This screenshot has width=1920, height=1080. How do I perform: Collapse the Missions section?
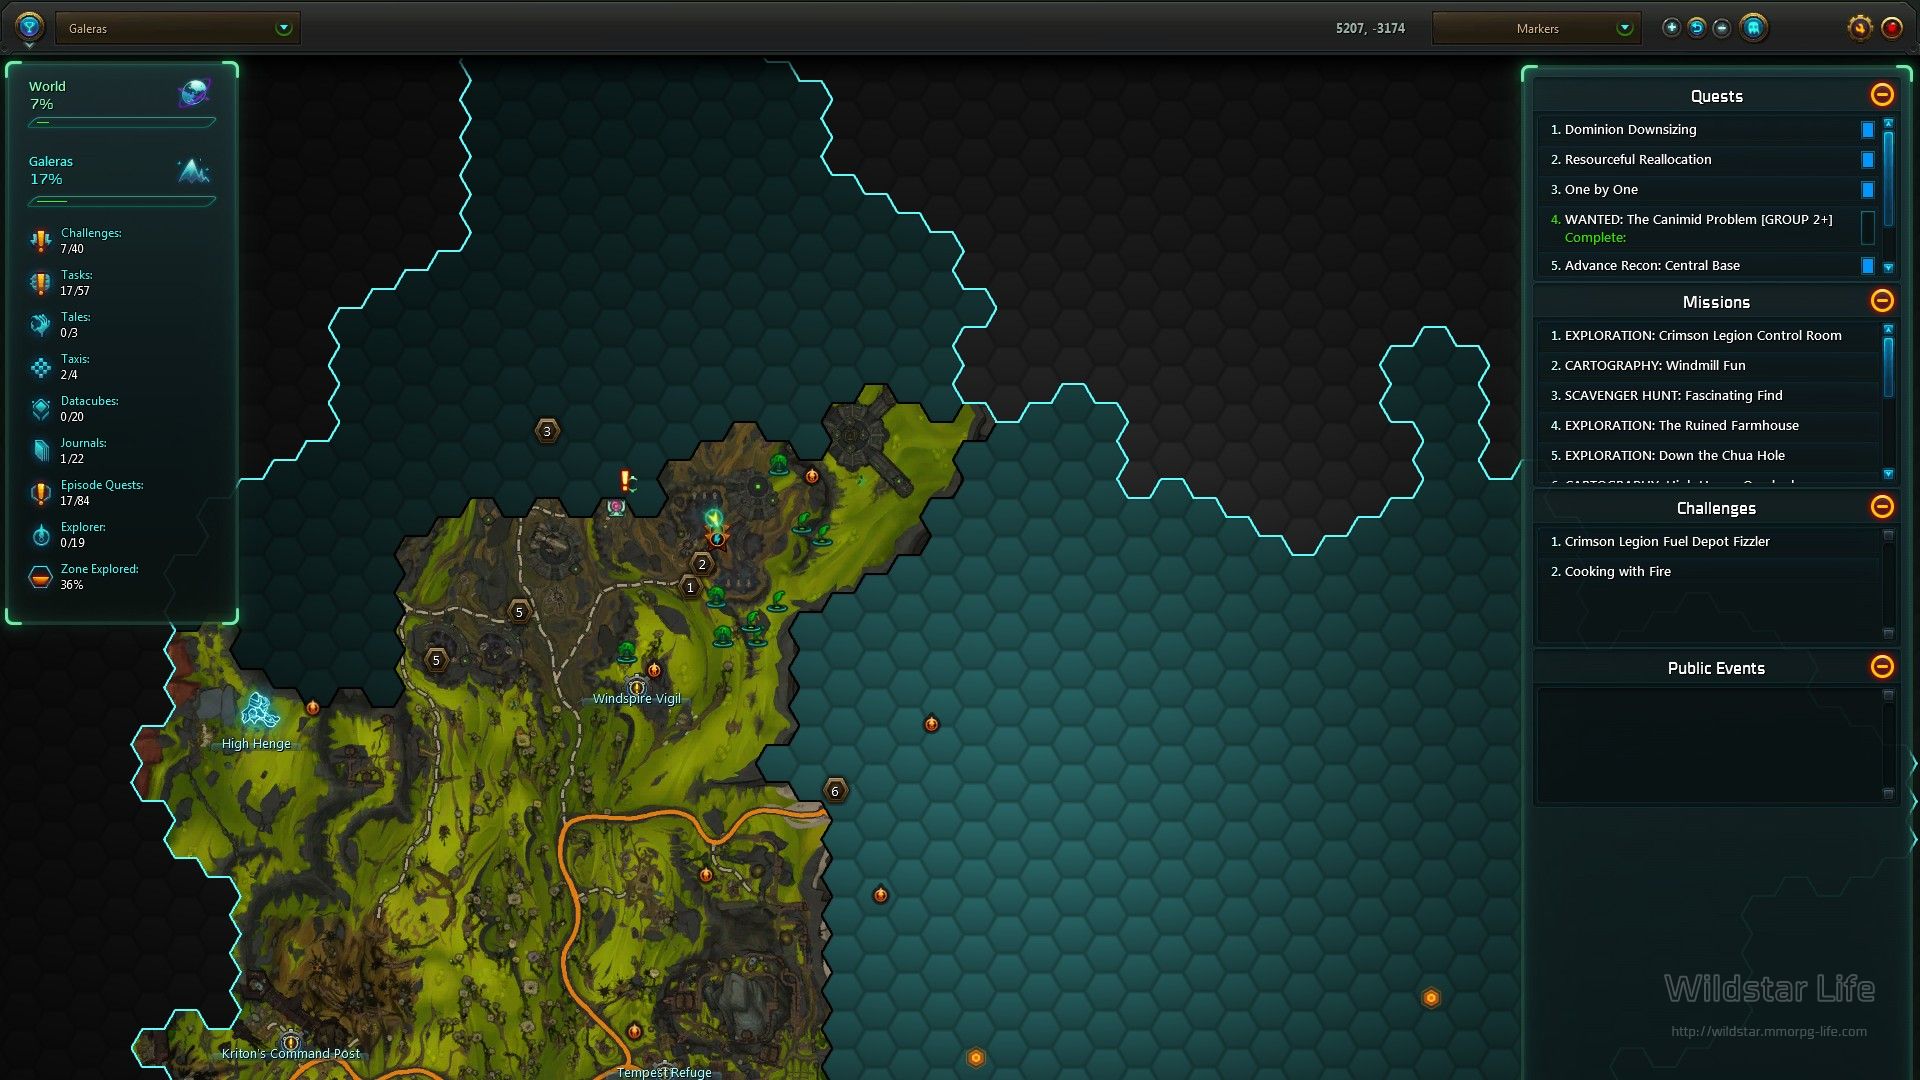1882,301
